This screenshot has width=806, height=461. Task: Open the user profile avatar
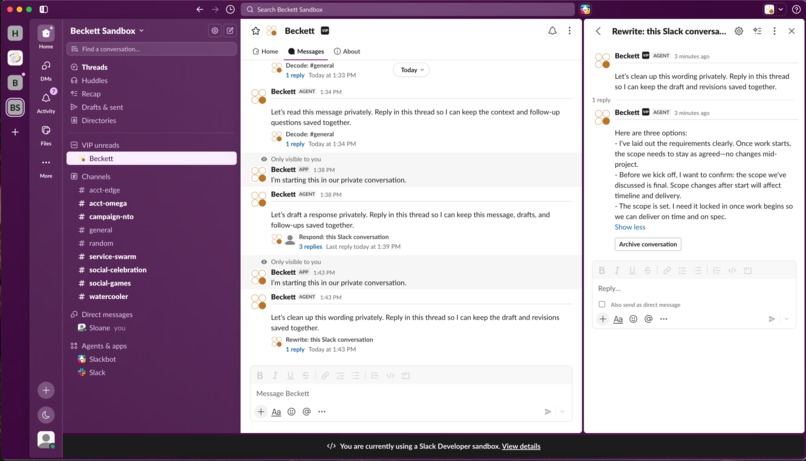(x=46, y=440)
